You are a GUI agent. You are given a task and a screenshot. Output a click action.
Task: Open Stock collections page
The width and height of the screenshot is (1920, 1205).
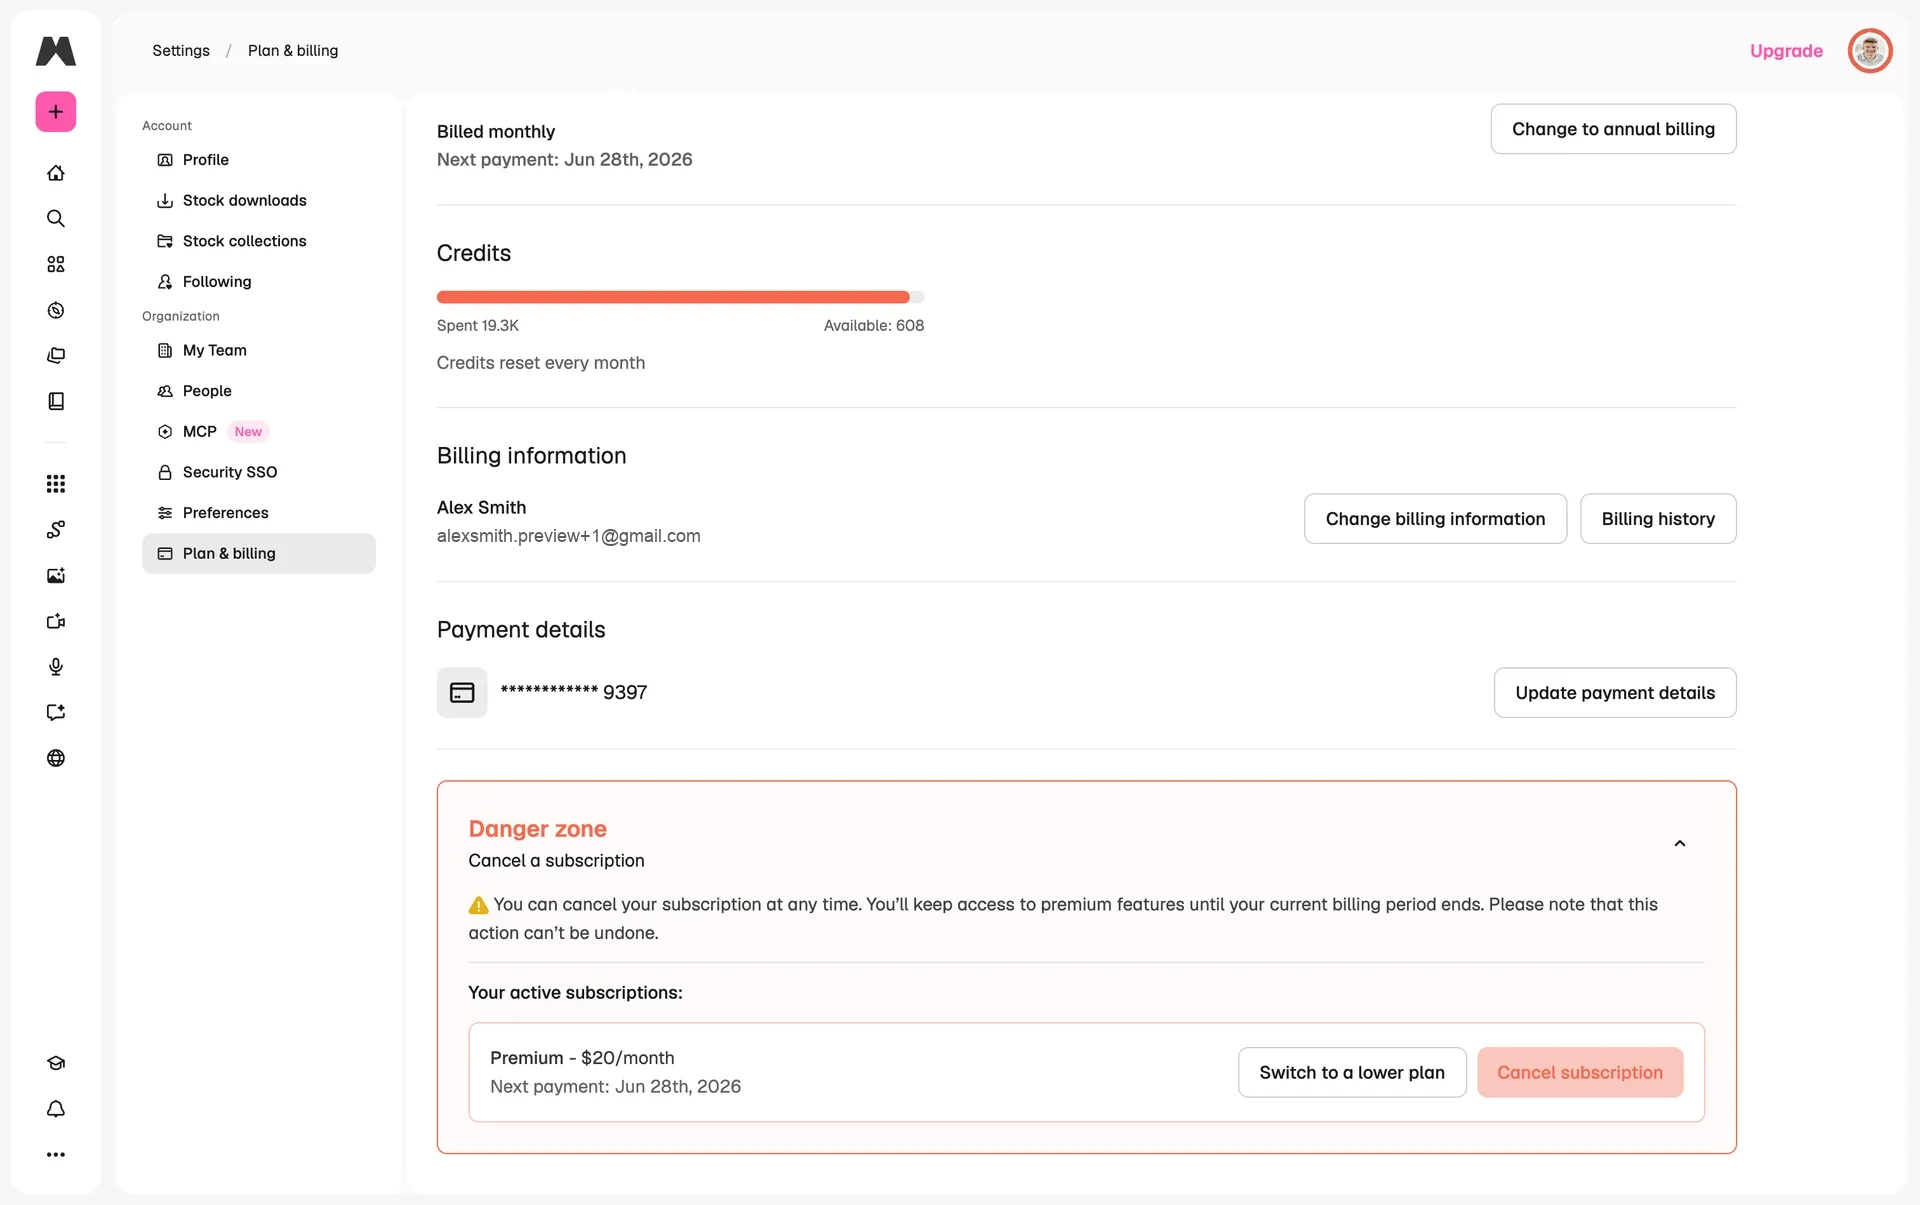pyautogui.click(x=258, y=241)
